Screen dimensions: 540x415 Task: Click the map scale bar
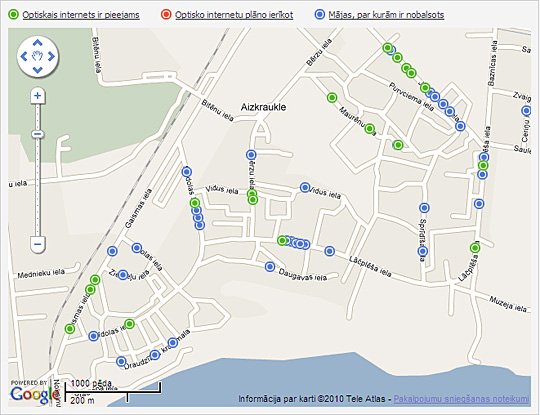[113, 392]
